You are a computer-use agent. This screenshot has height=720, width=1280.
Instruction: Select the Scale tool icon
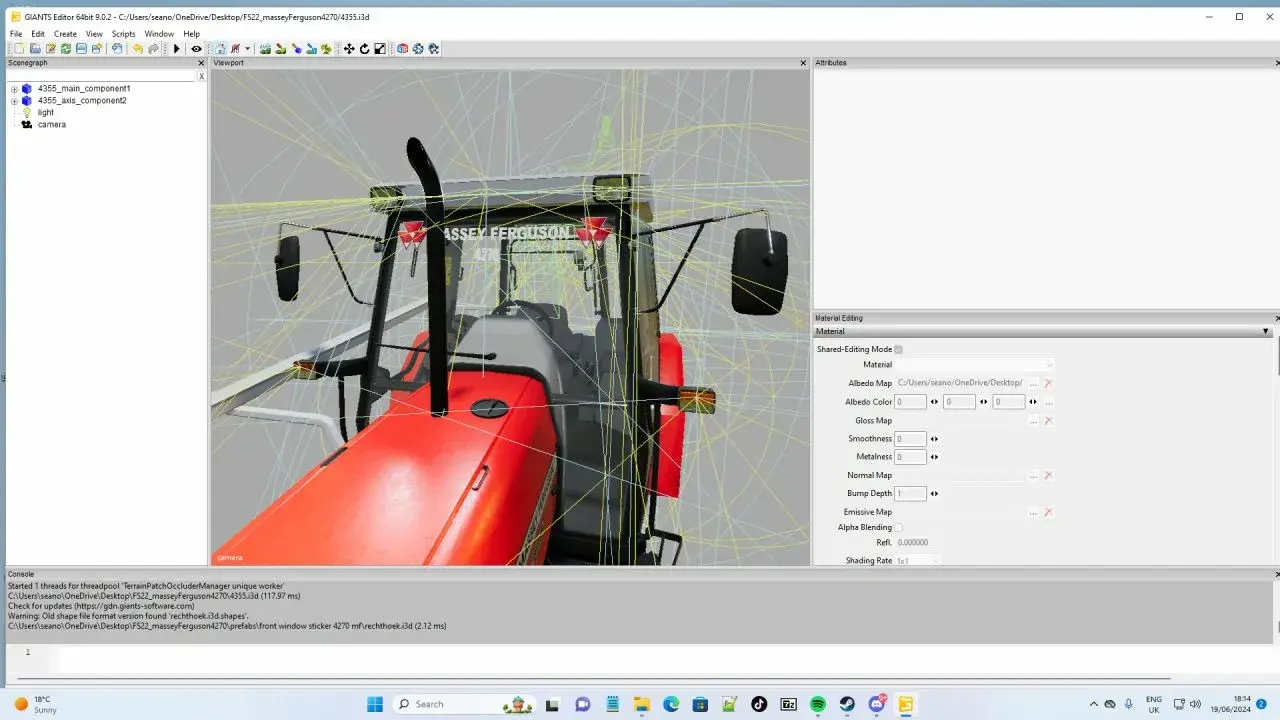pos(380,49)
